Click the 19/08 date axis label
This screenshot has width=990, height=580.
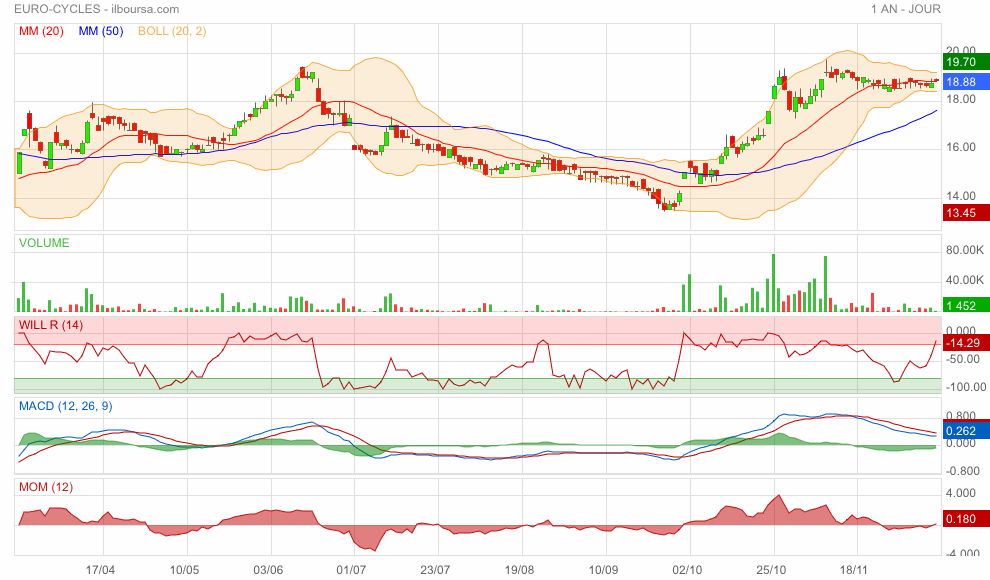click(x=519, y=570)
